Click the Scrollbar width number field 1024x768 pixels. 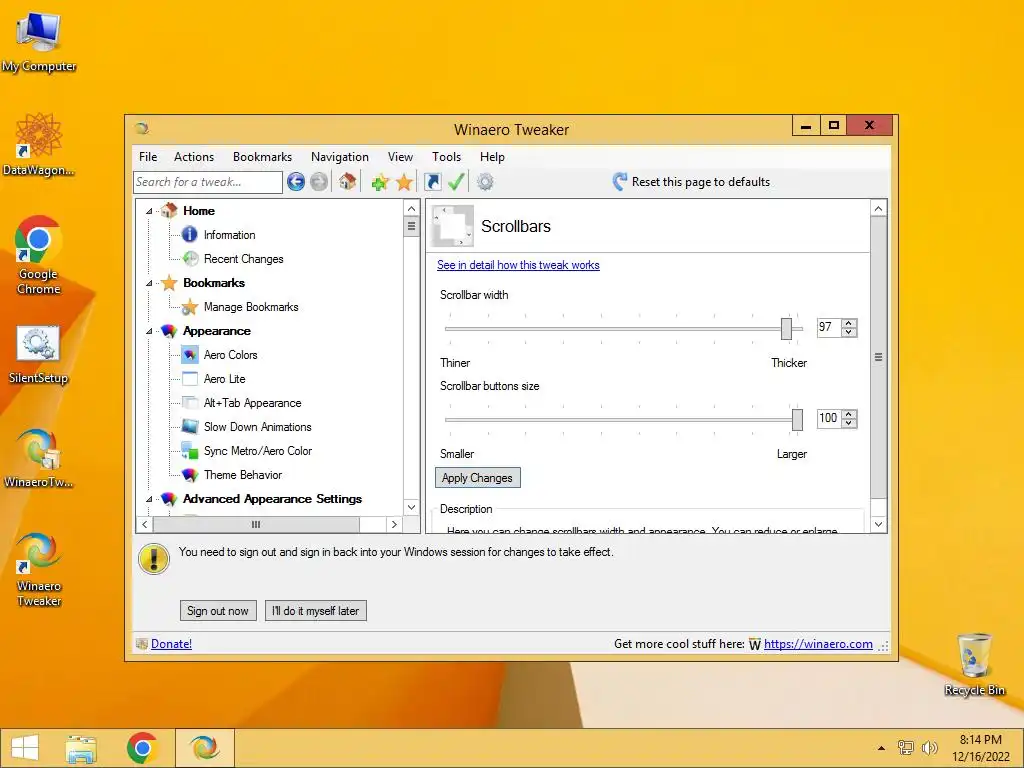coord(829,327)
